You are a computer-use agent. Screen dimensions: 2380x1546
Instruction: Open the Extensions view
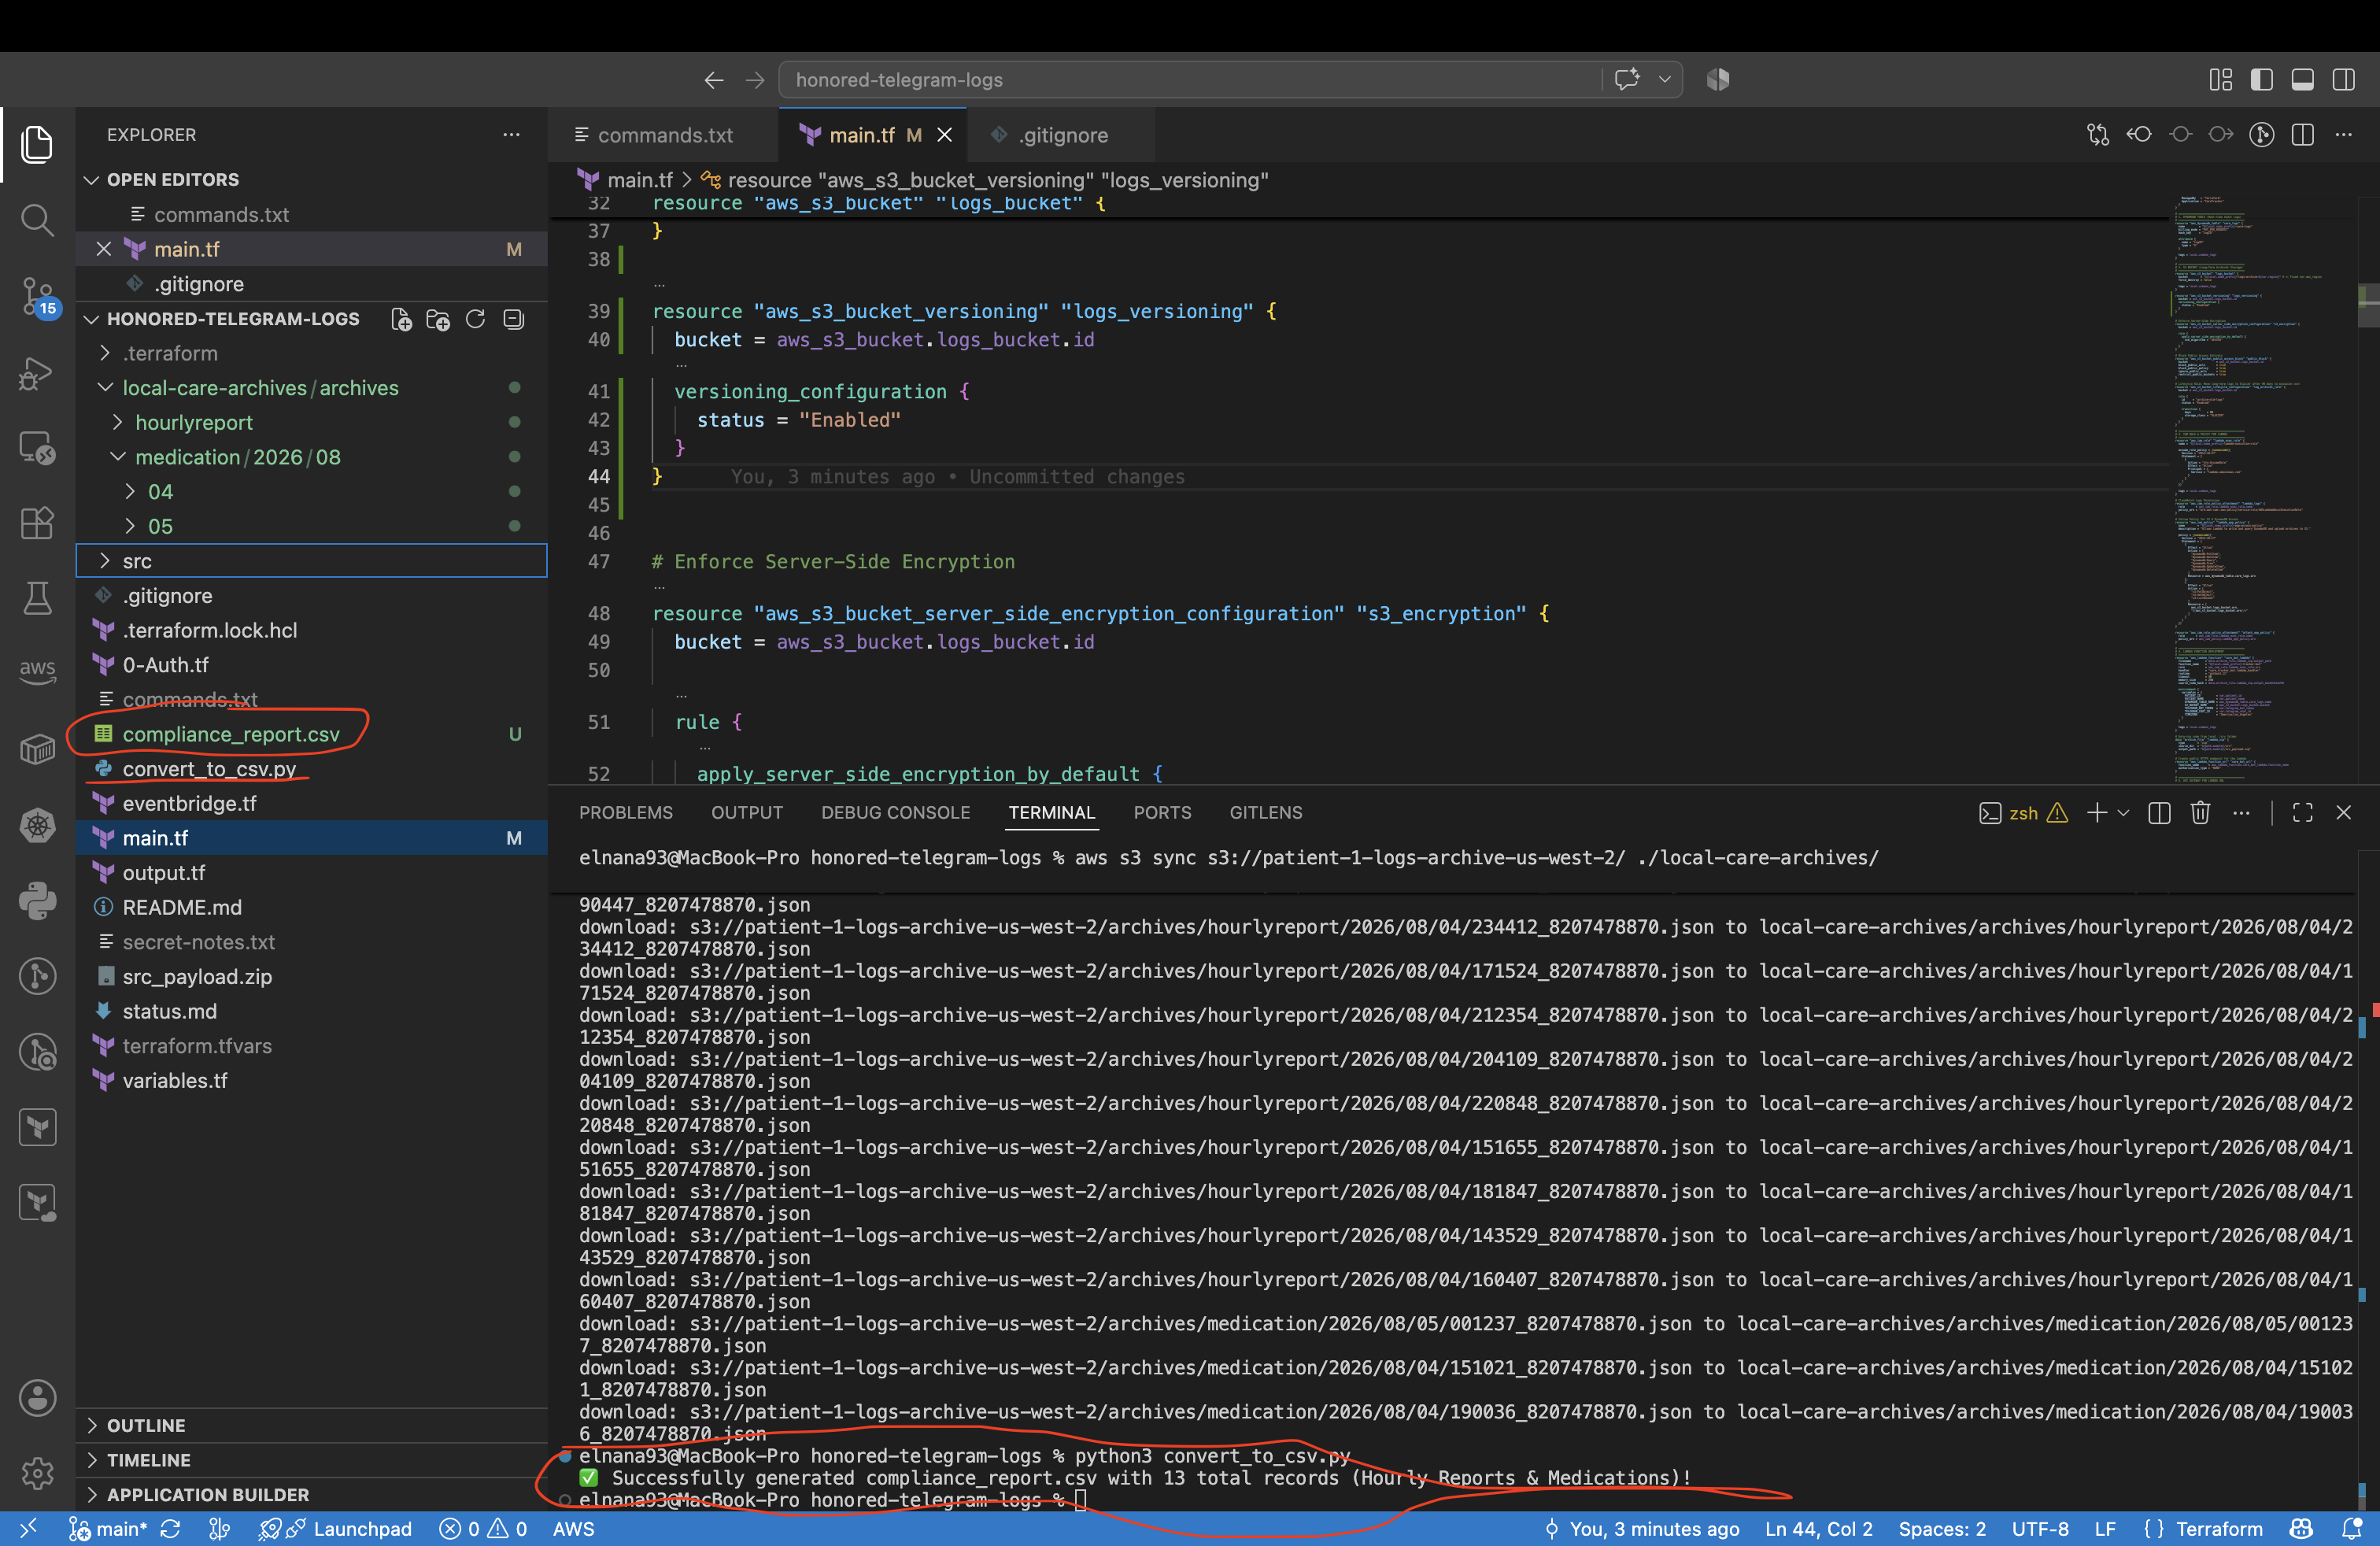pyautogui.click(x=37, y=523)
